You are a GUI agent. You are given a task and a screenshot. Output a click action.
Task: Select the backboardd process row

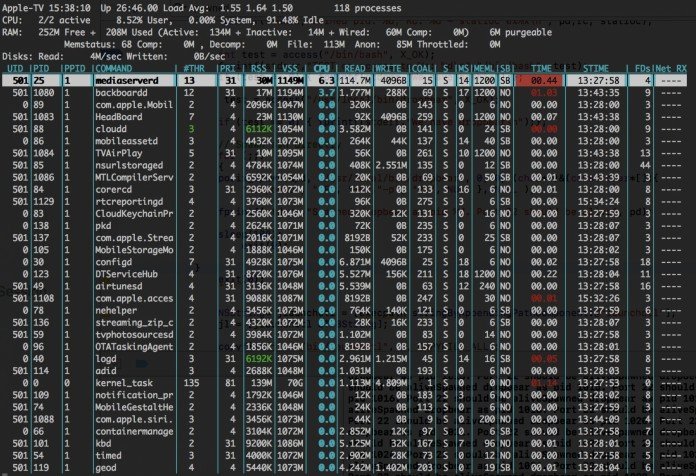(x=344, y=93)
